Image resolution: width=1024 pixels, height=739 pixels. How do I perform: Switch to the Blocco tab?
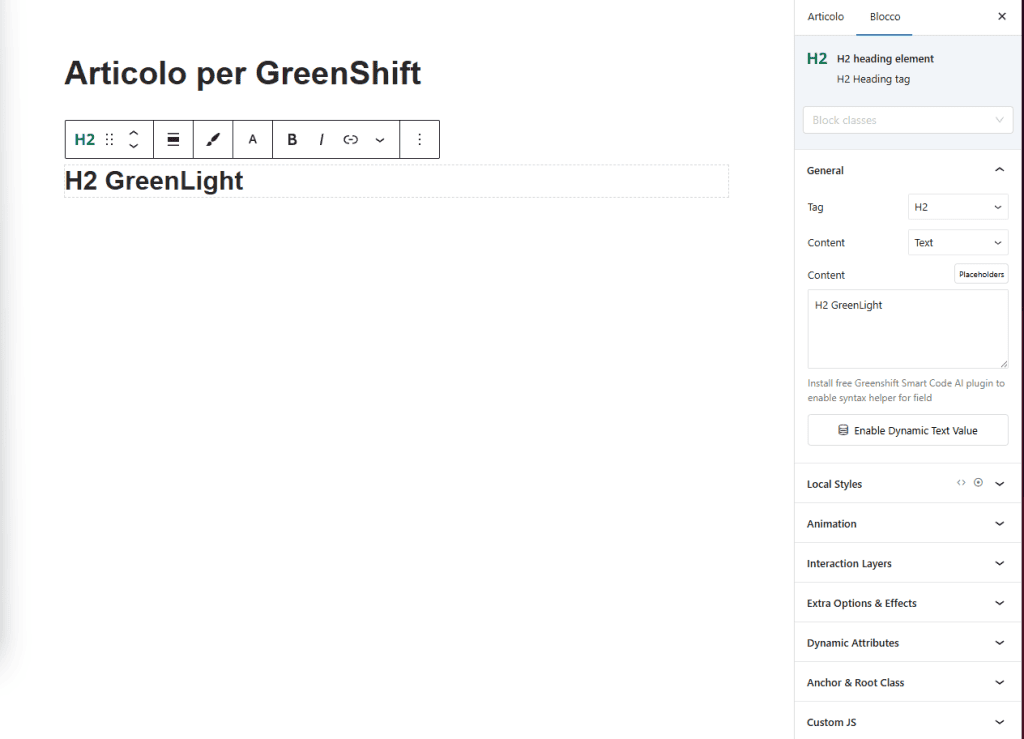point(885,17)
